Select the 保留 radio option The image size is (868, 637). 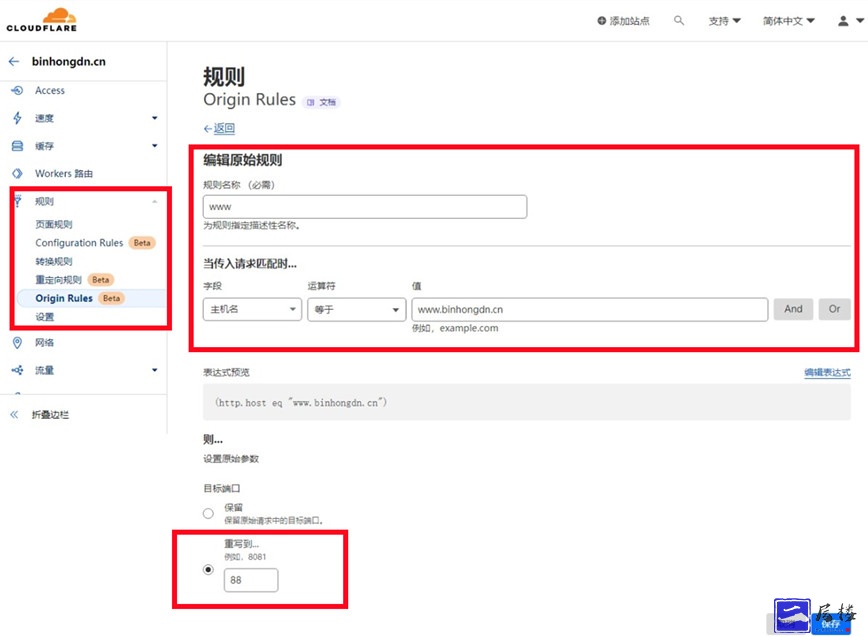tap(208, 514)
